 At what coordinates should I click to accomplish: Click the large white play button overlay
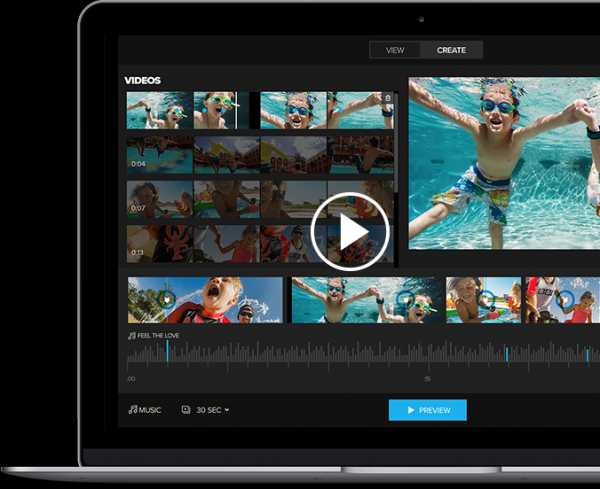click(x=349, y=231)
